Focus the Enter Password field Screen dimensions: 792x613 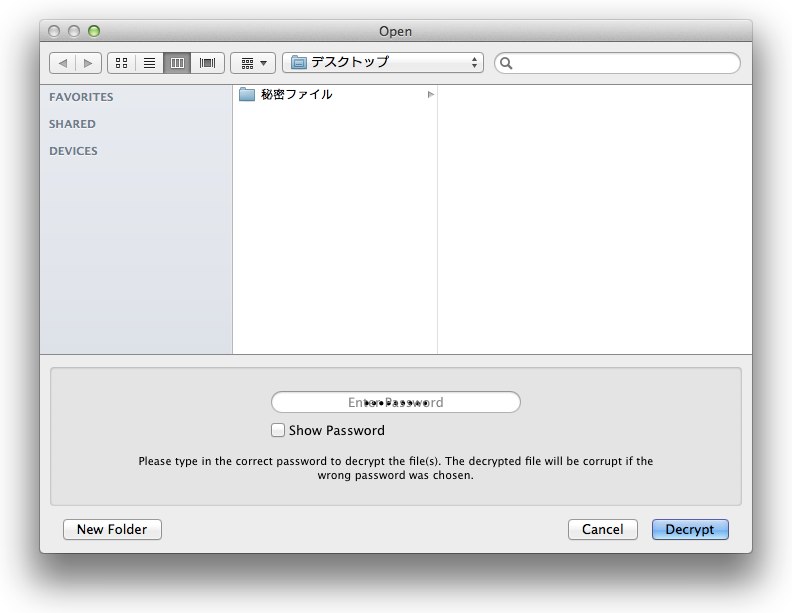[396, 402]
